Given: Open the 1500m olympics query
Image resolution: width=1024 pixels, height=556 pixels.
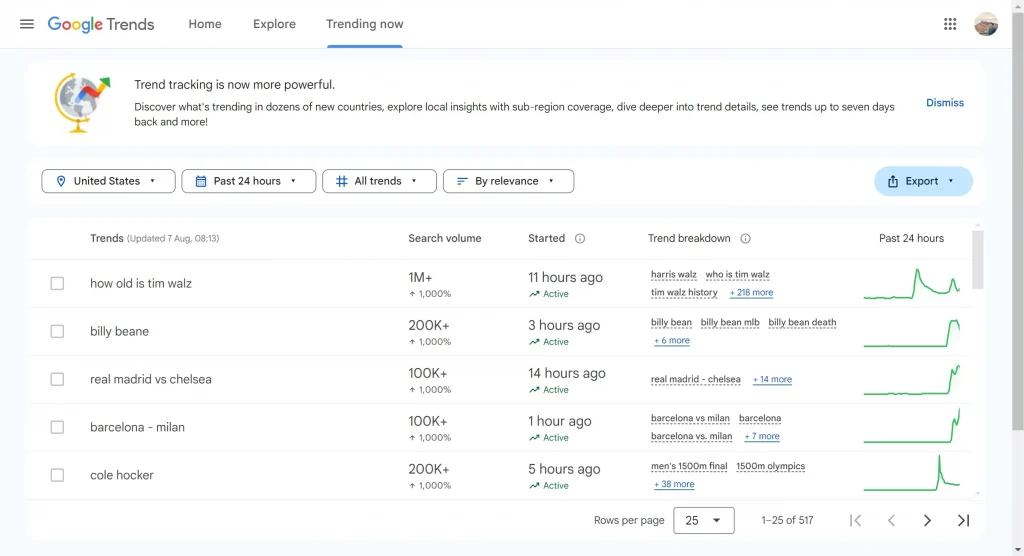Looking at the screenshot, I should (771, 466).
